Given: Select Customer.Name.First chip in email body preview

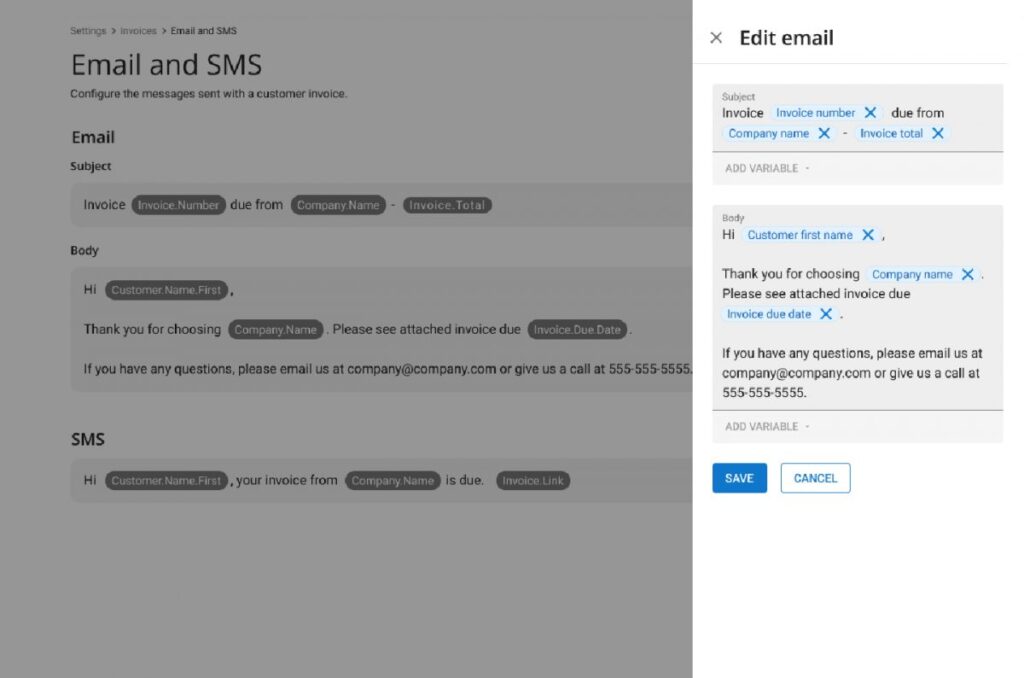Looking at the screenshot, I should pyautogui.click(x=166, y=290).
